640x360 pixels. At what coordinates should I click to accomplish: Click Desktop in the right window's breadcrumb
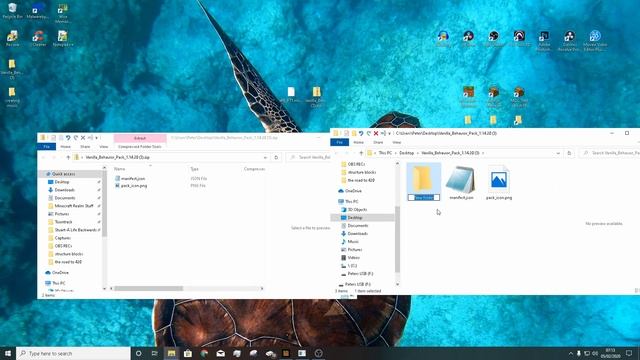pyautogui.click(x=407, y=153)
